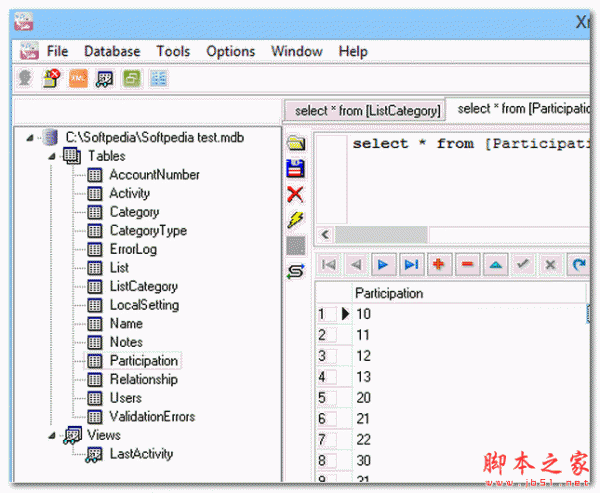The image size is (600, 493).
Task: Collapse the Views tree node
Action: pyautogui.click(x=51, y=435)
